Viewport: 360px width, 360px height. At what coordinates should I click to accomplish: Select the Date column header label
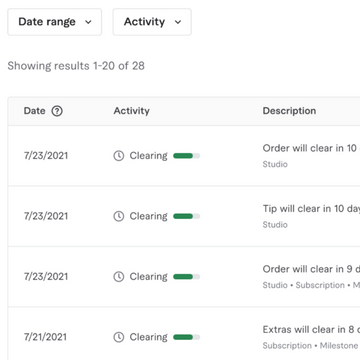[x=34, y=111]
